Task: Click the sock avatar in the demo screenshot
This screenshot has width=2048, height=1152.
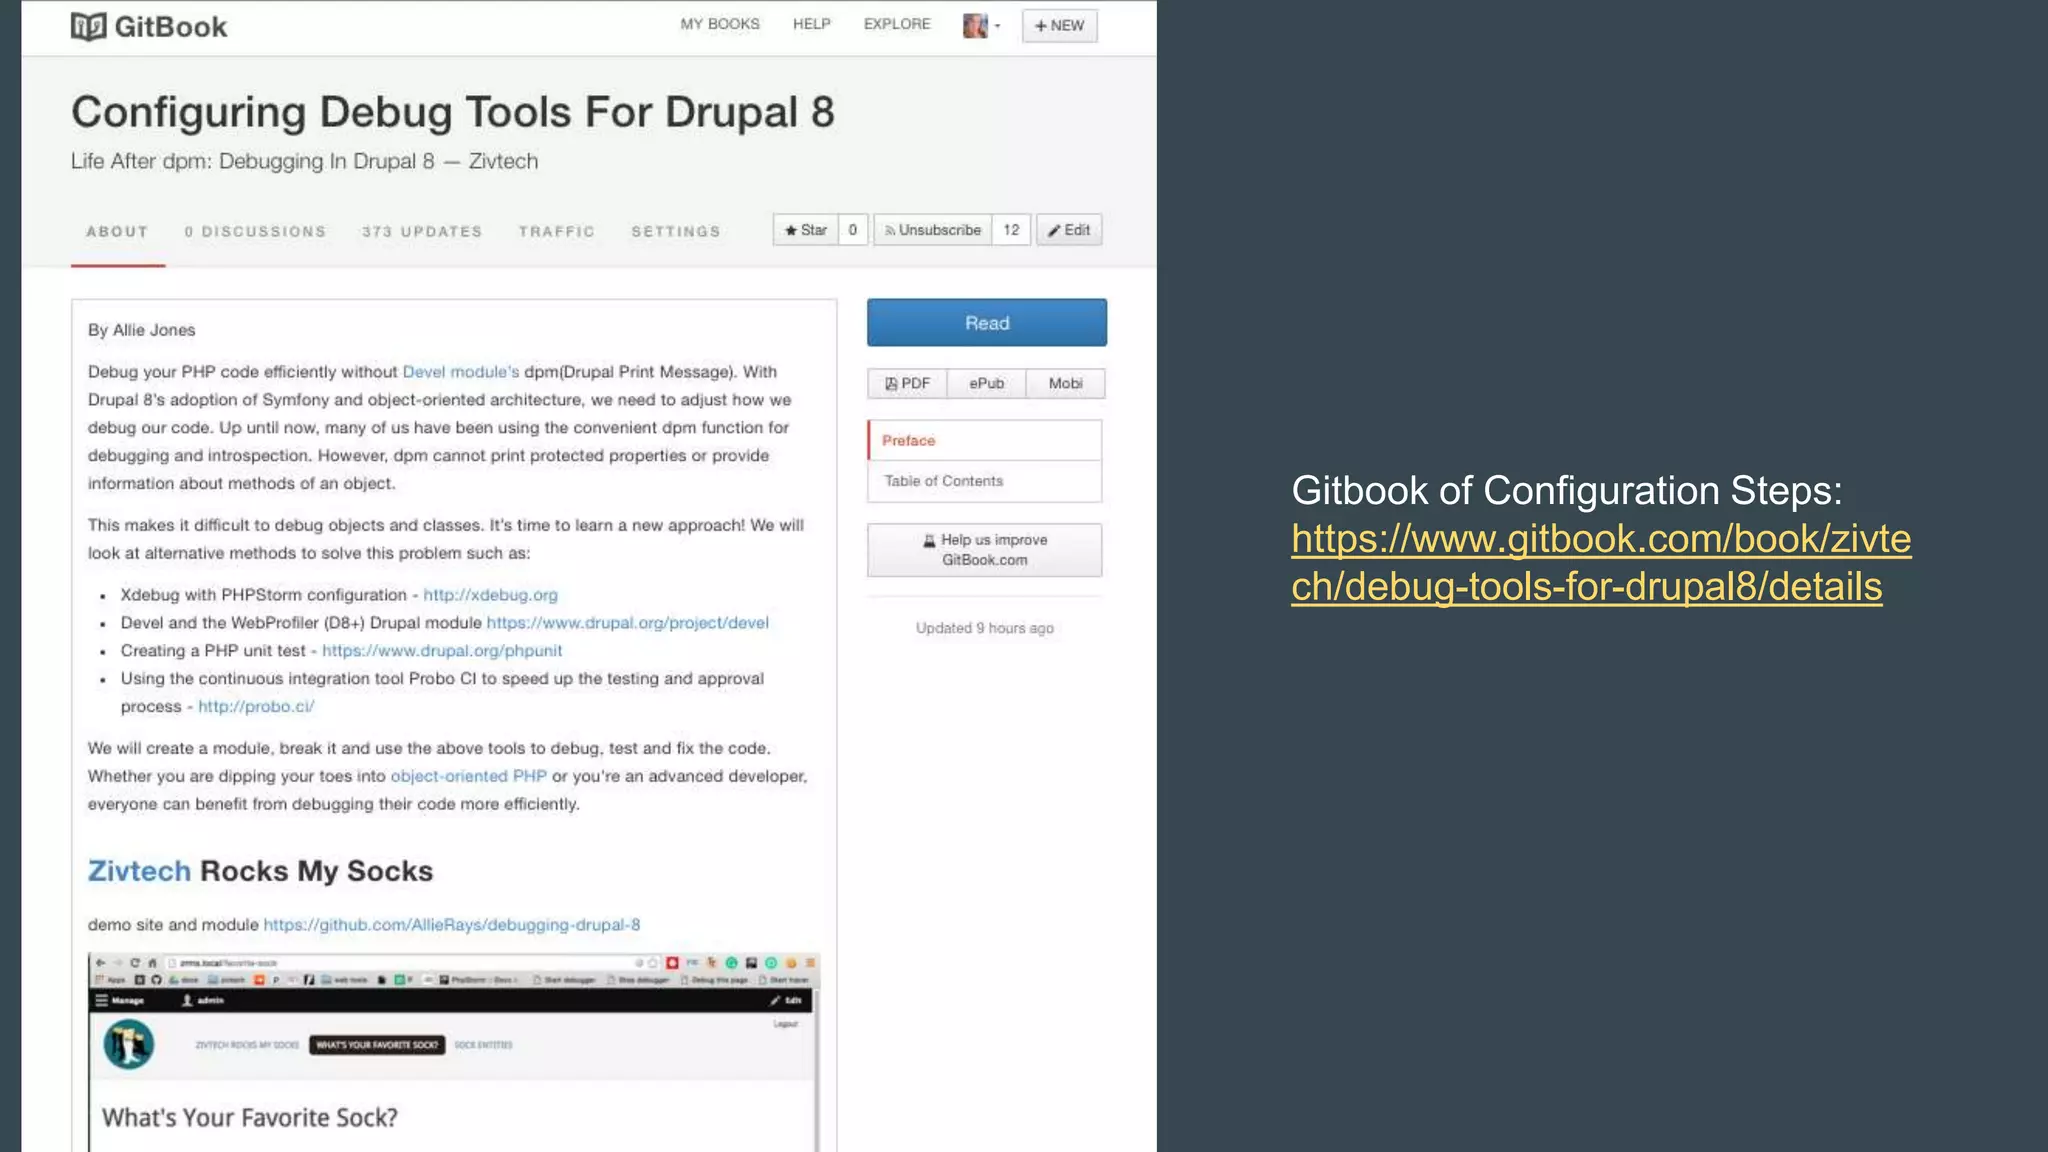Action: coord(129,1045)
